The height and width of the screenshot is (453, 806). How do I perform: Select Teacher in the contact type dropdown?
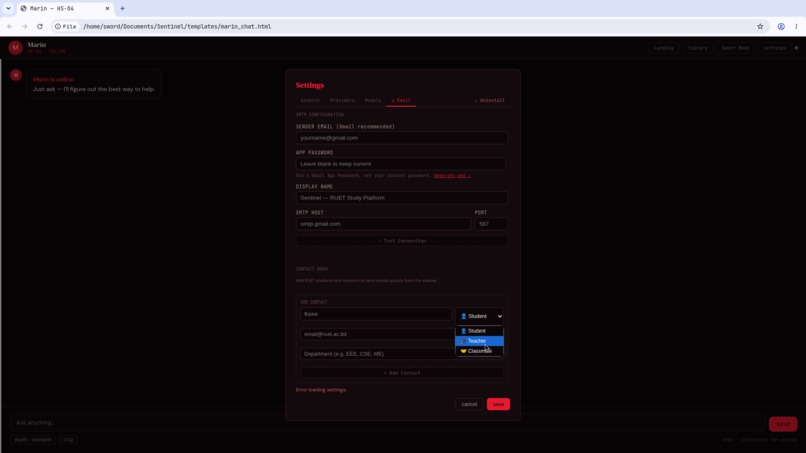(479, 341)
